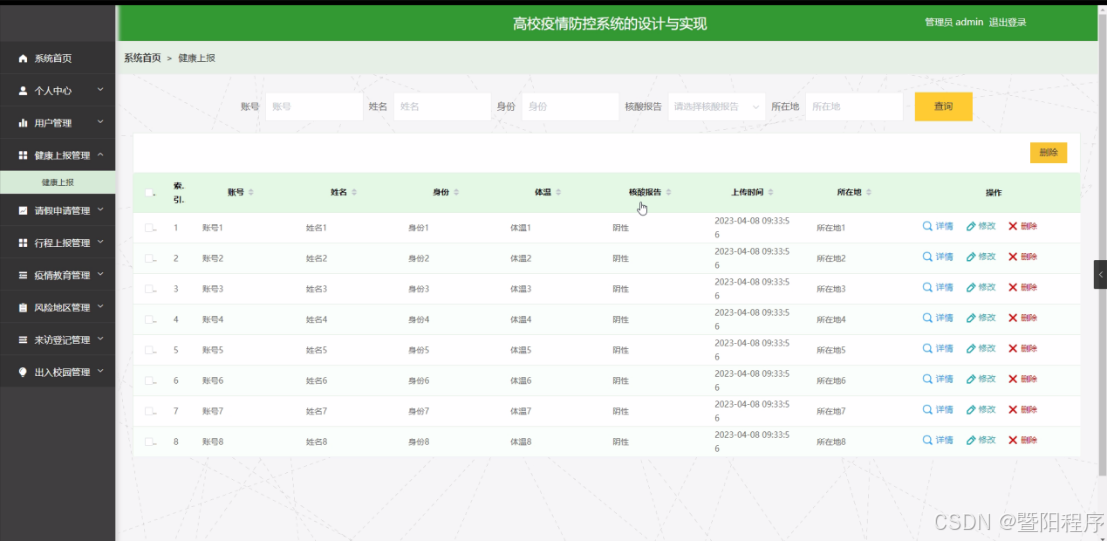This screenshot has height=542, width=1108.
Task: Toggle the select-all checkbox in table header
Action: (x=149, y=192)
